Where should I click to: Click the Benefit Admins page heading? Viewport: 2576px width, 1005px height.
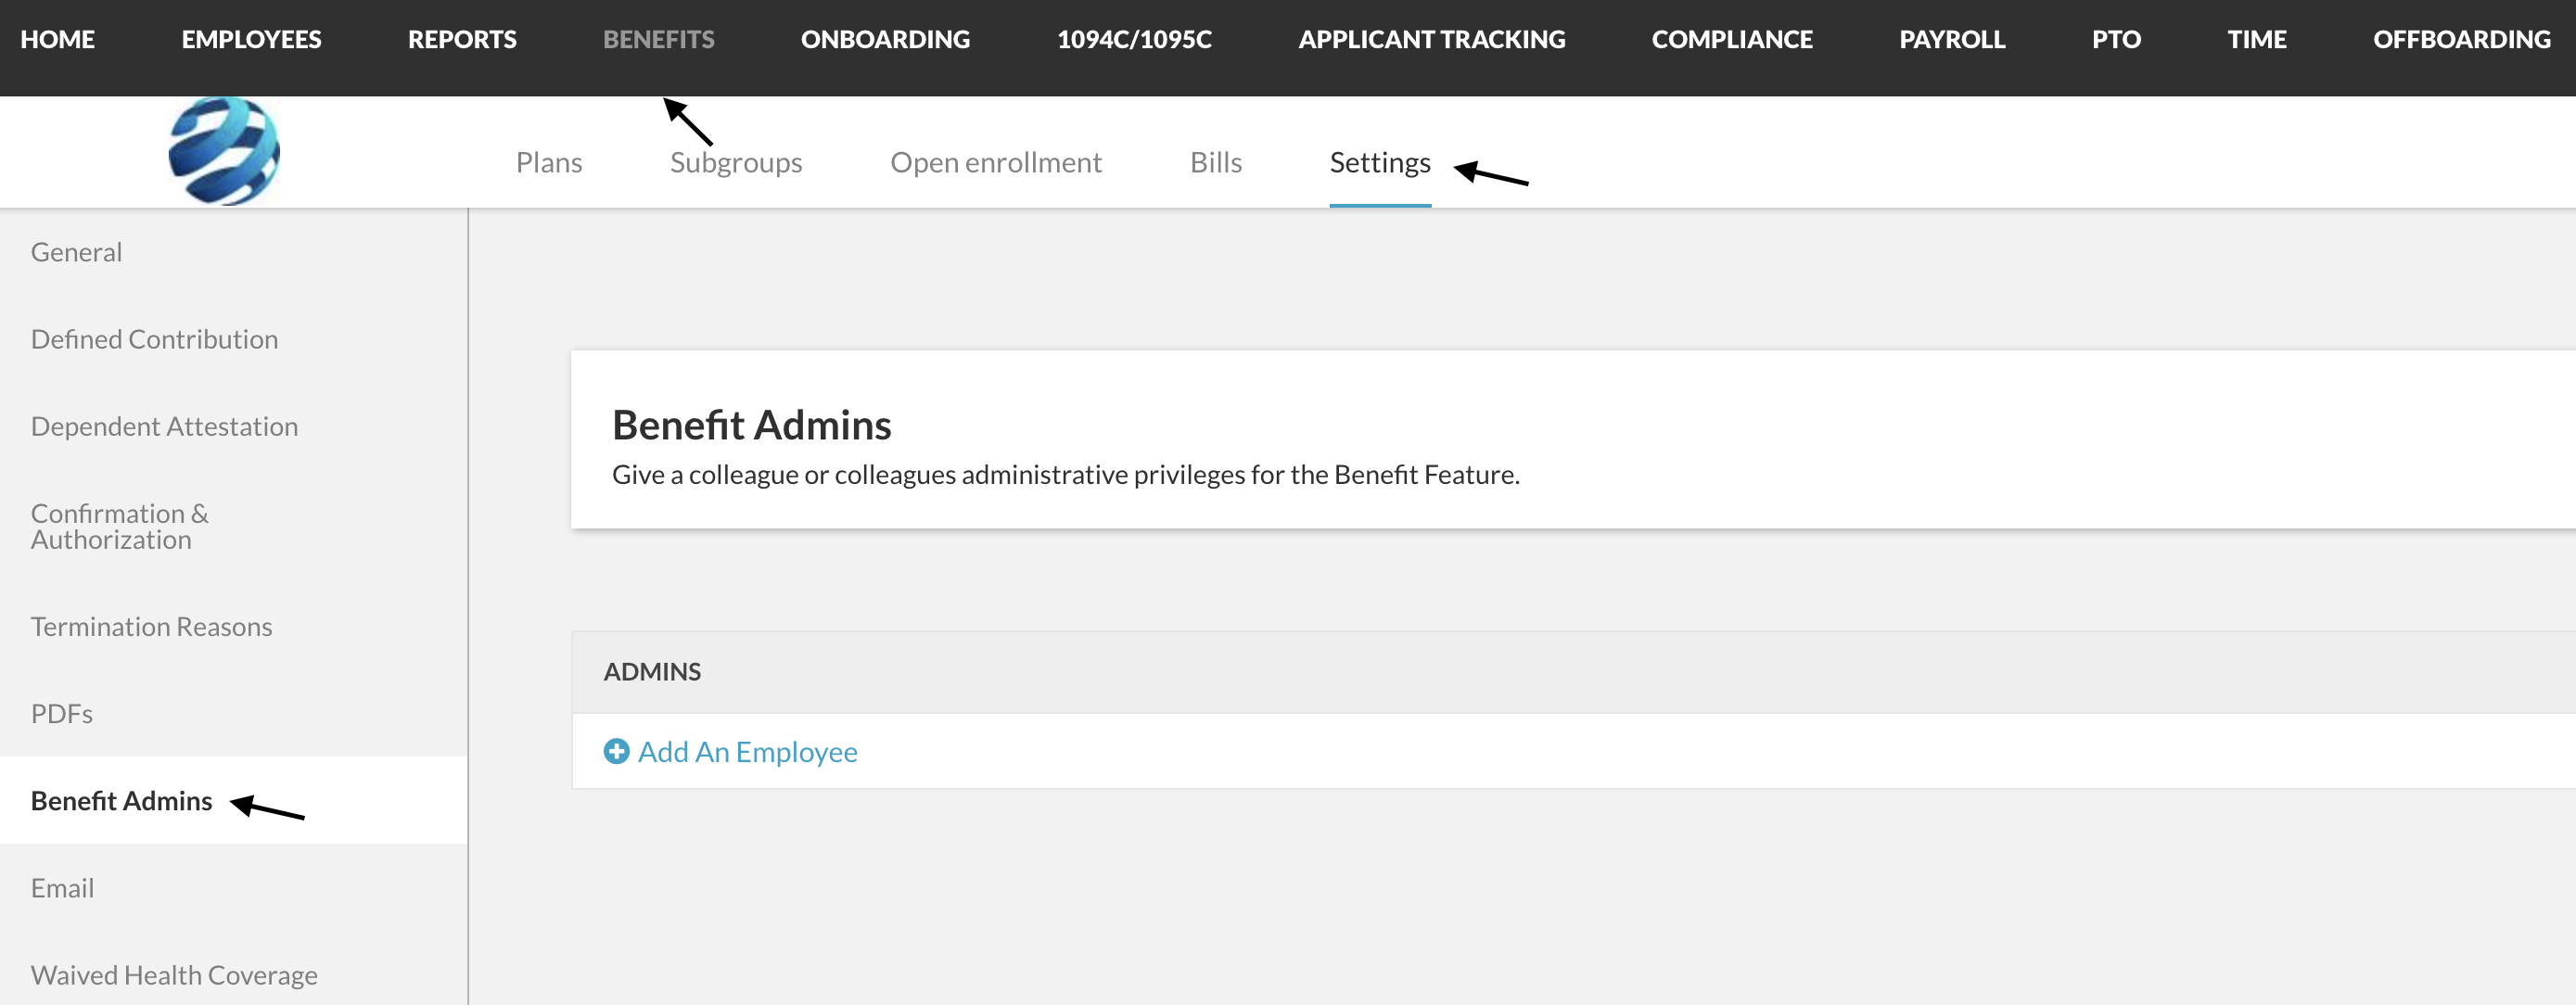pyautogui.click(x=751, y=425)
